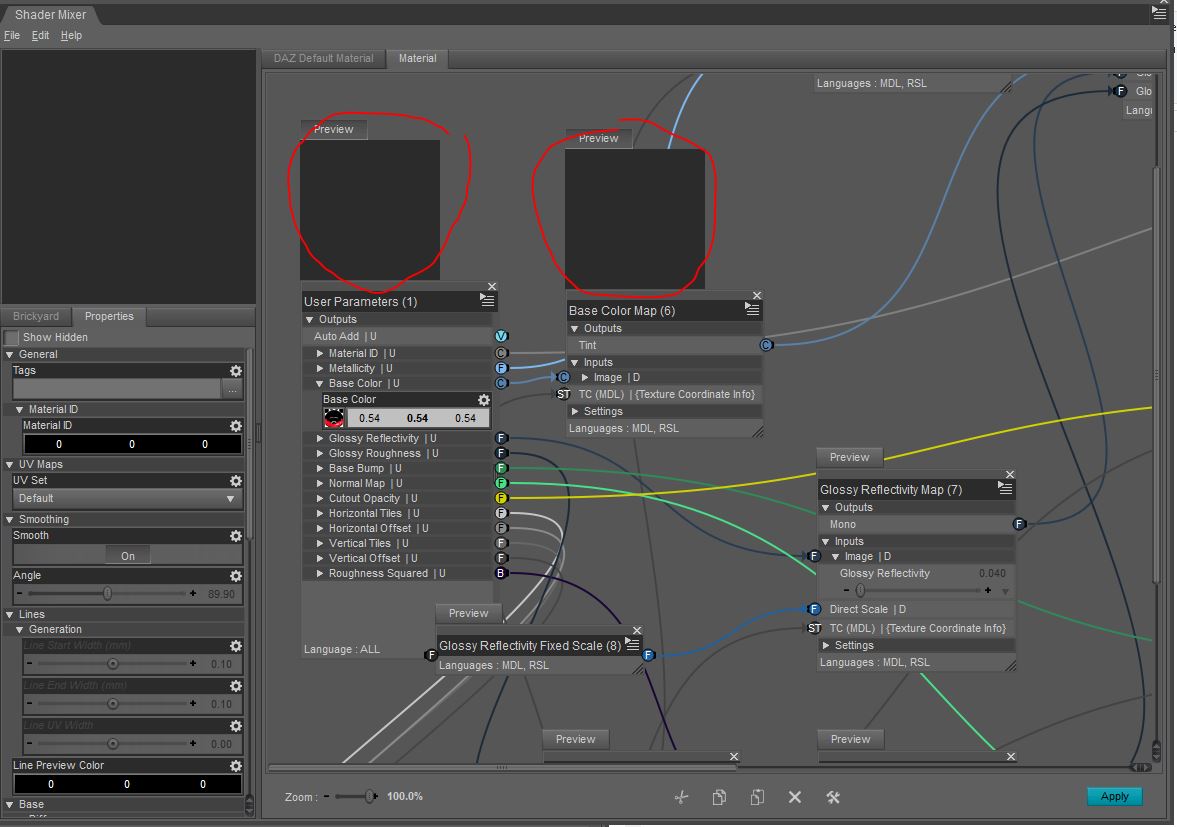Collapse the Lines section

point(10,614)
